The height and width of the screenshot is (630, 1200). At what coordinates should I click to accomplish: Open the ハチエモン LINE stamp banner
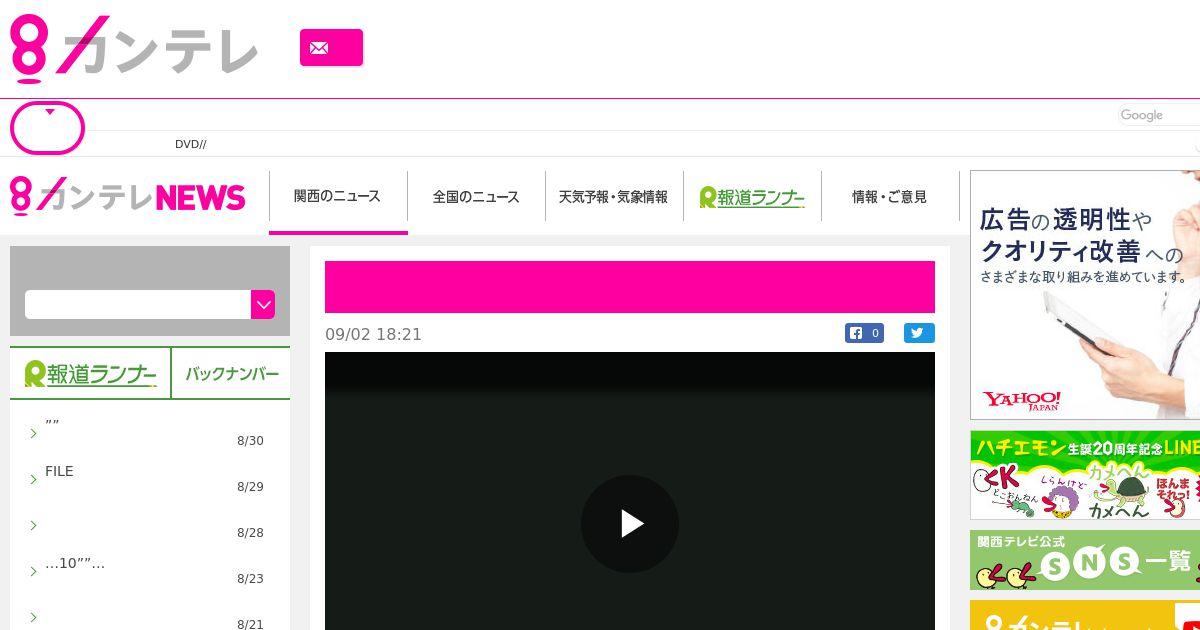(1085, 475)
